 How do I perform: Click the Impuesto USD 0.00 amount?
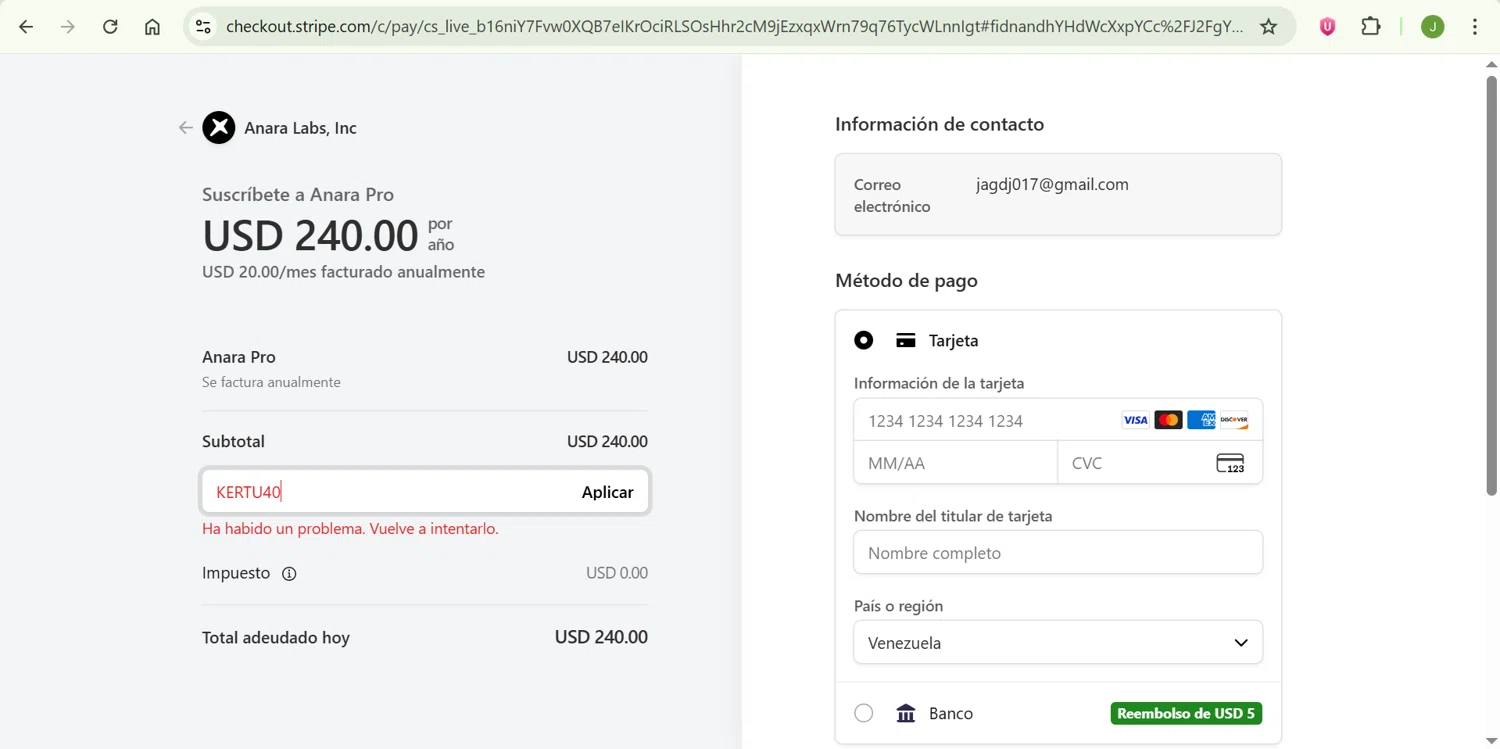pyautogui.click(x=617, y=573)
